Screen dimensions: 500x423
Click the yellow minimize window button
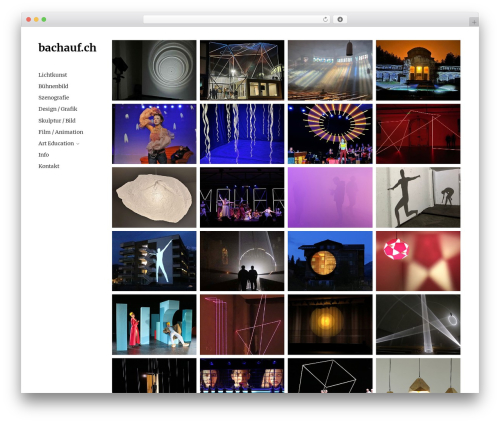point(36,19)
